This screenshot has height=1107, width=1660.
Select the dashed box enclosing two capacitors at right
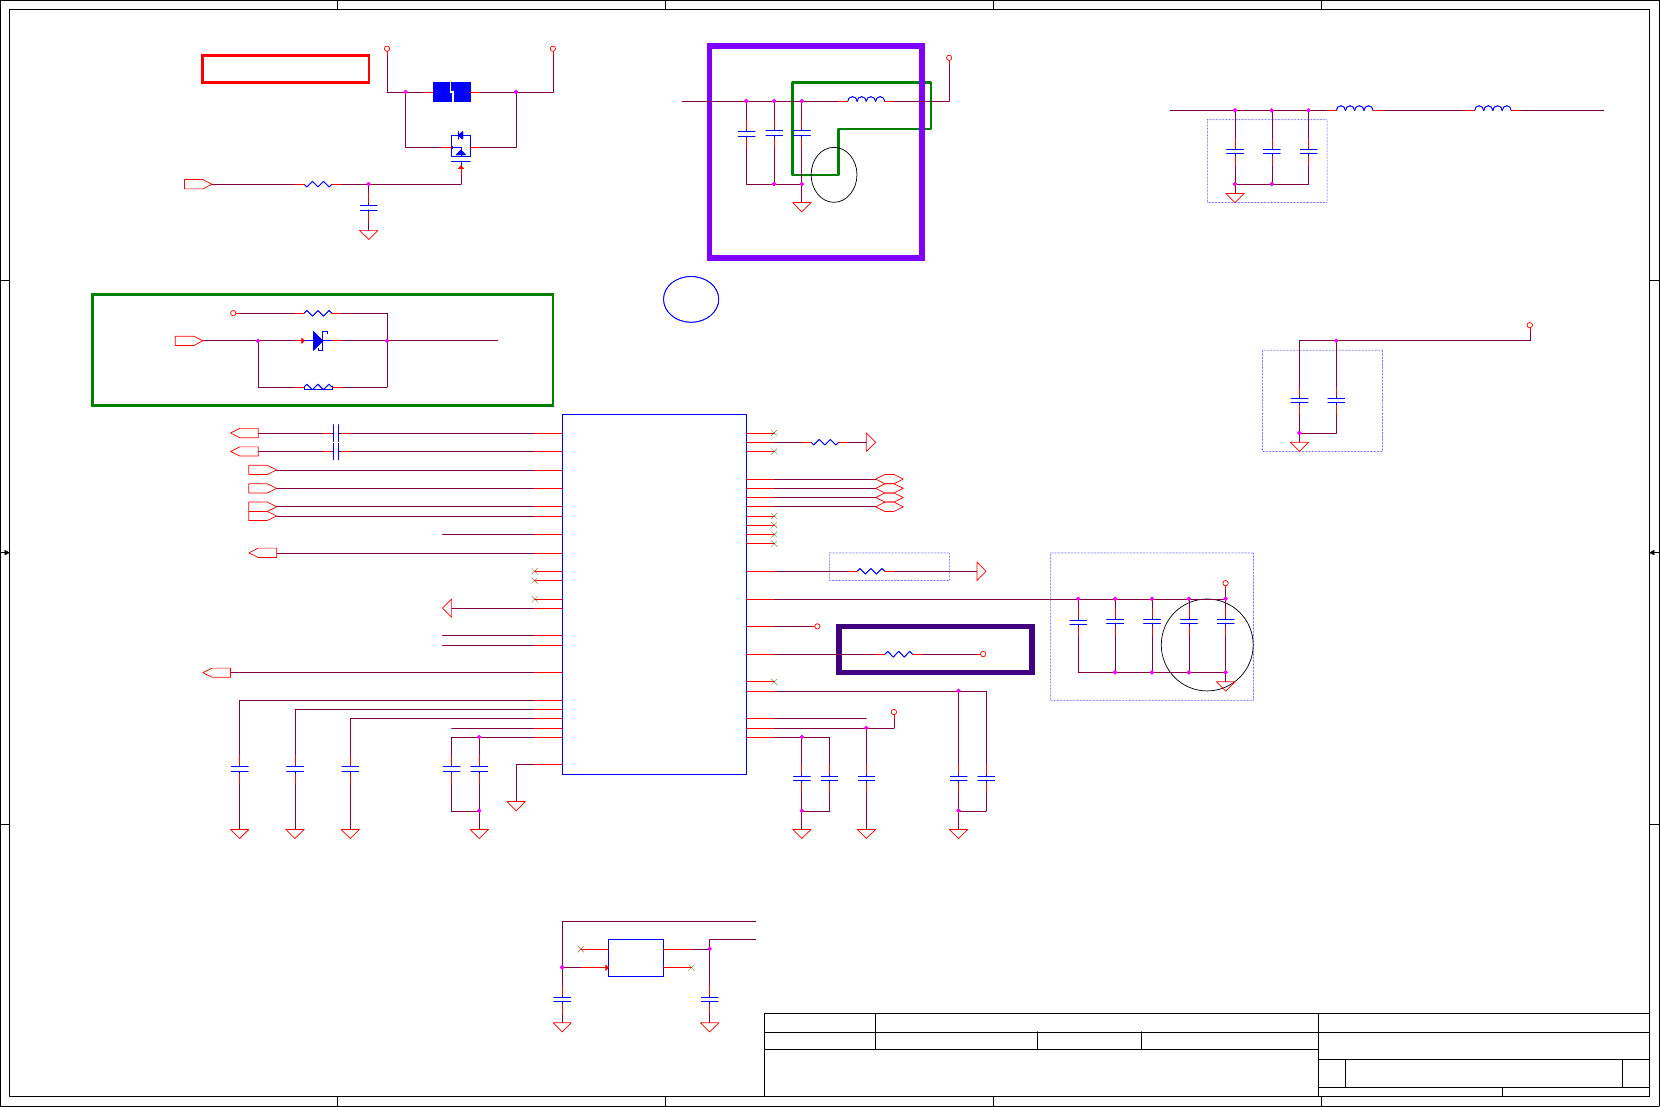(x=1322, y=400)
